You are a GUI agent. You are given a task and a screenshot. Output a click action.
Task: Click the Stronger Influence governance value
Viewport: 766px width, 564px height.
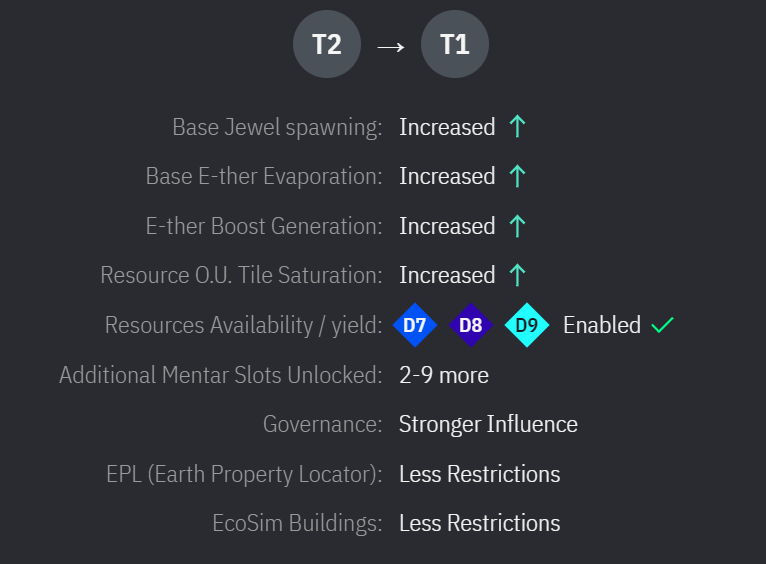488,424
